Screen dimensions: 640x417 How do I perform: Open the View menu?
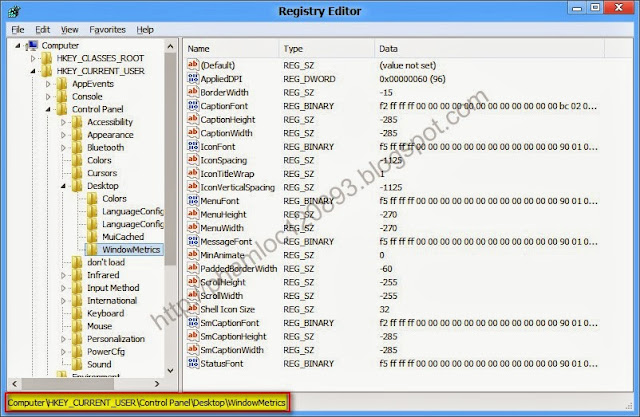pos(70,30)
